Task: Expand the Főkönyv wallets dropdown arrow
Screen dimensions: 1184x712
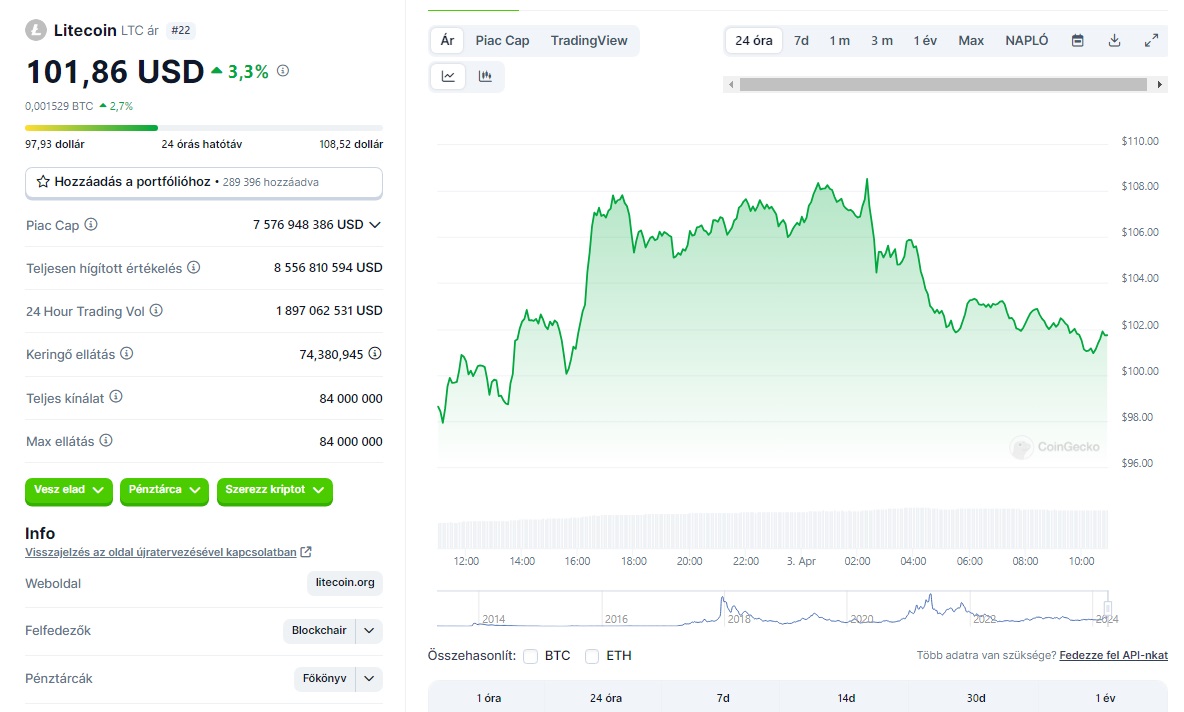Action: click(369, 679)
